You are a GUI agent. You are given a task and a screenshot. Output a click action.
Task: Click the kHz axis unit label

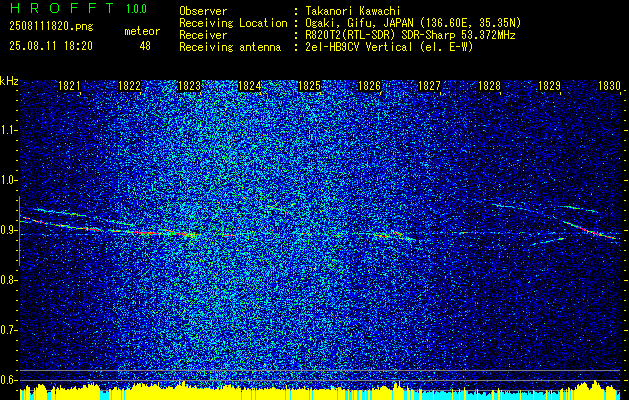[9, 81]
